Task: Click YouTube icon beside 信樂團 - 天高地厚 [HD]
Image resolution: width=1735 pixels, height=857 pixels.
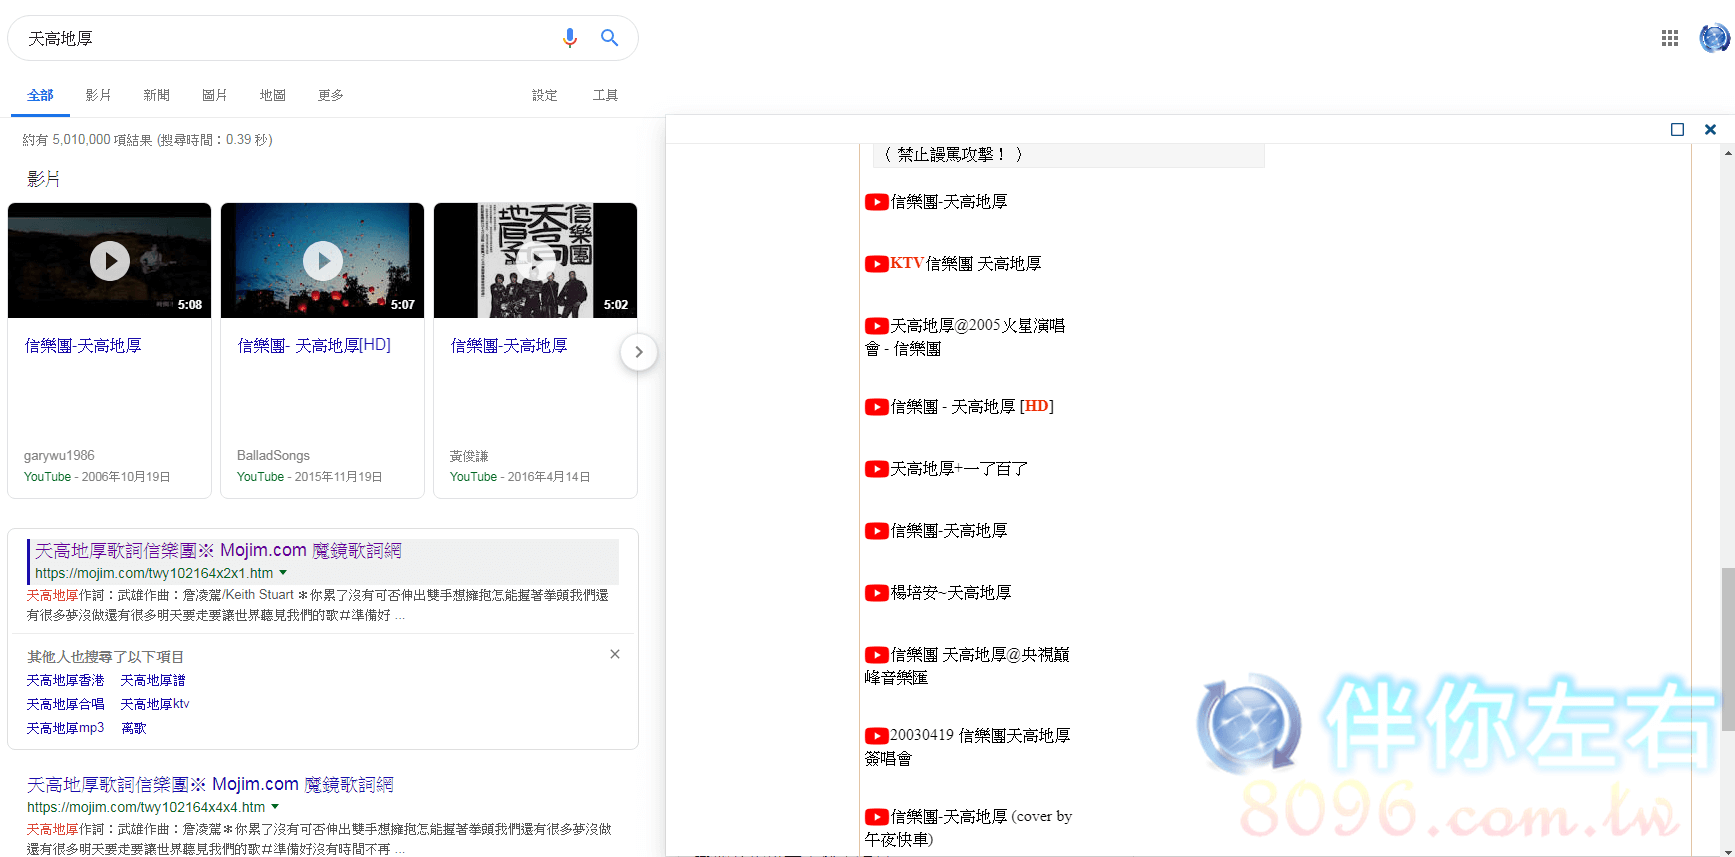Action: [877, 407]
